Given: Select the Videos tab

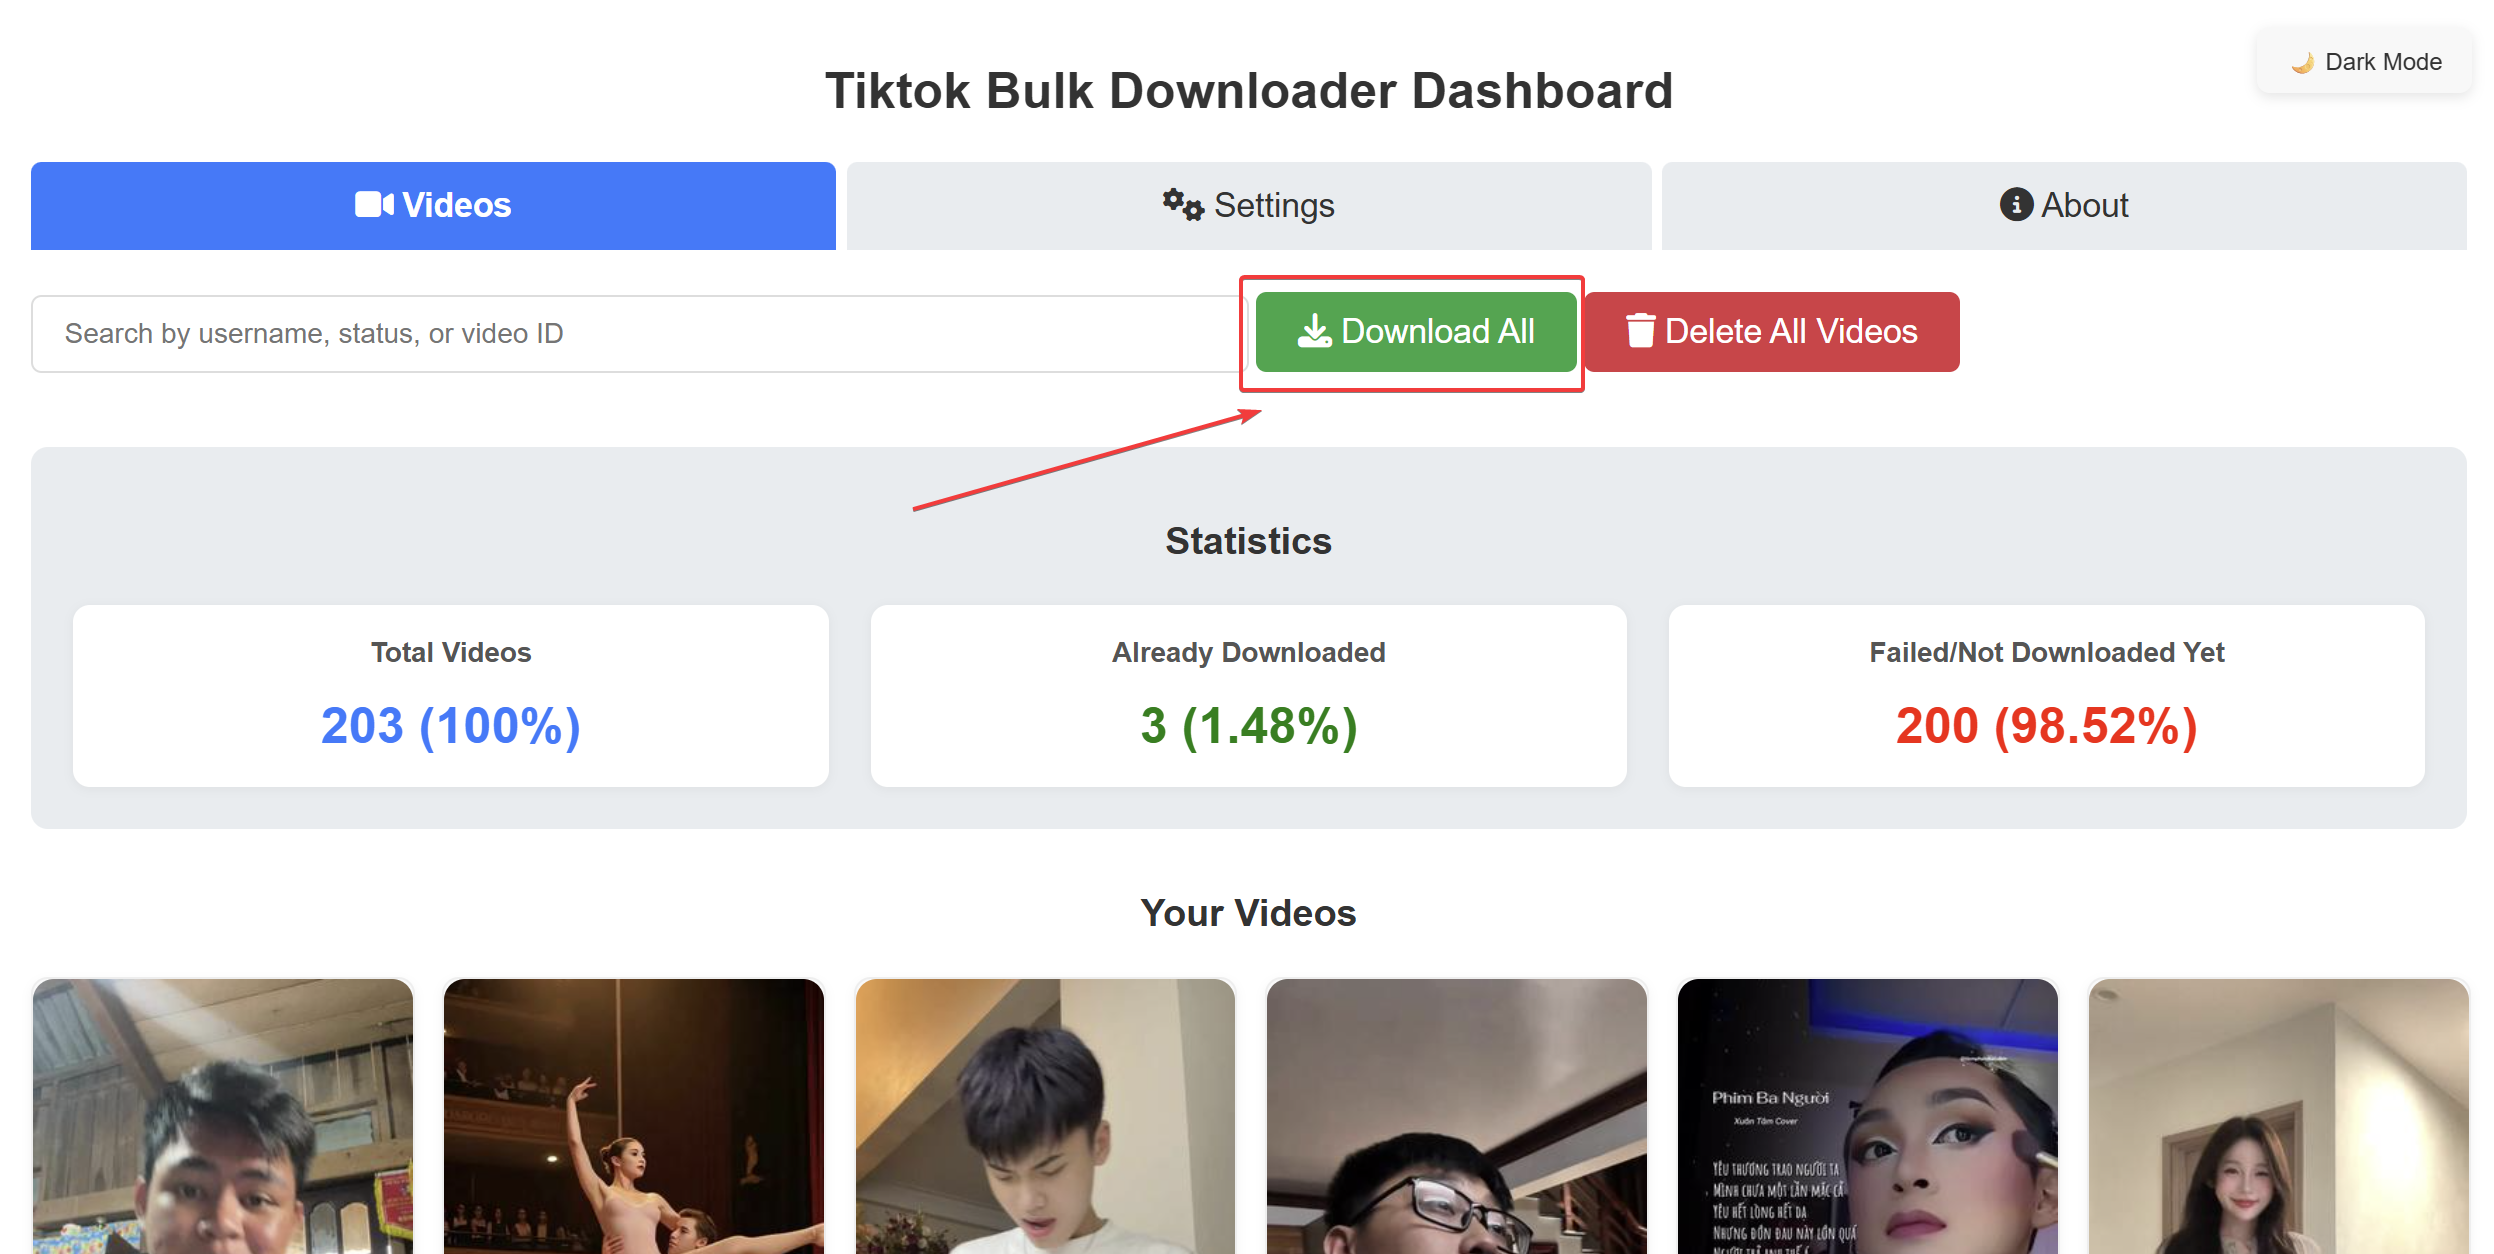Looking at the screenshot, I should (x=433, y=206).
